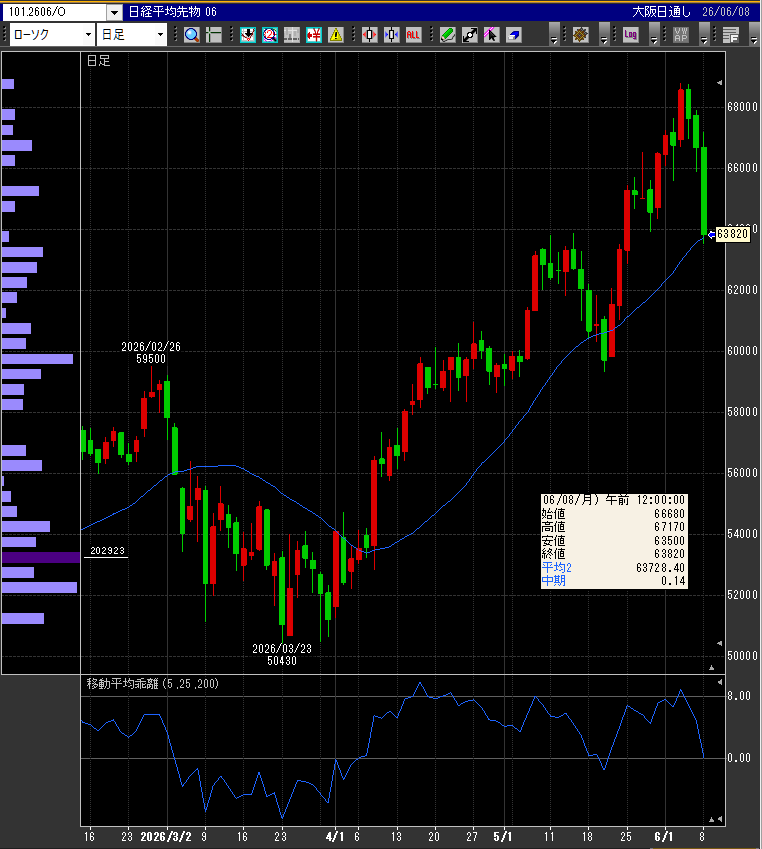Click the brown indicator settings icon
The image size is (762, 849).
click(x=581, y=35)
